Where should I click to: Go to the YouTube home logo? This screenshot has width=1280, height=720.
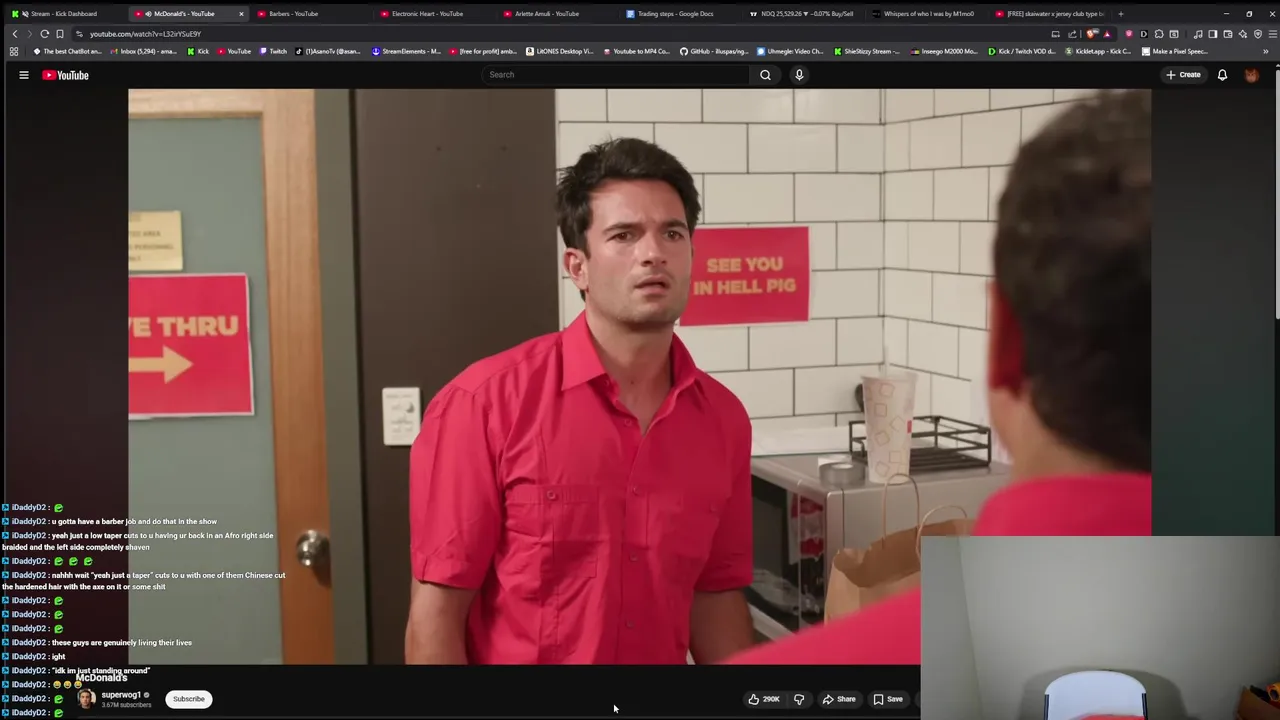(x=65, y=75)
